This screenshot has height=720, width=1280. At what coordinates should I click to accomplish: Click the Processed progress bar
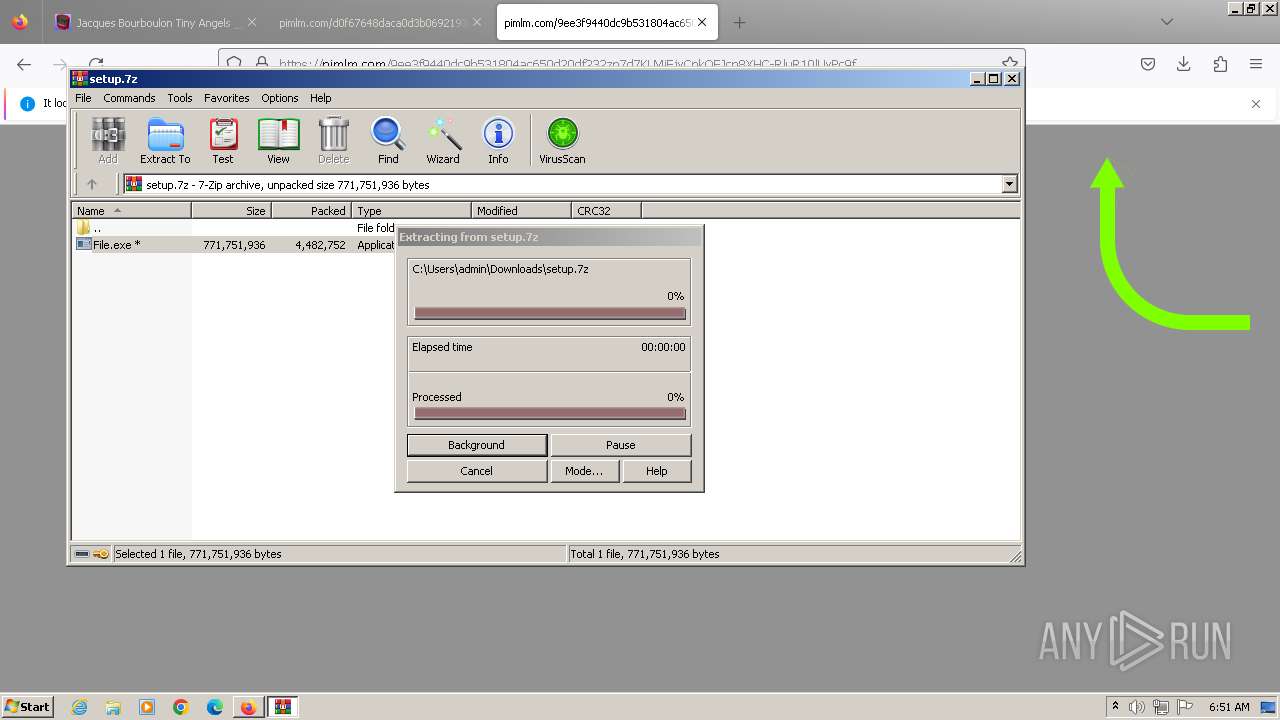550,414
